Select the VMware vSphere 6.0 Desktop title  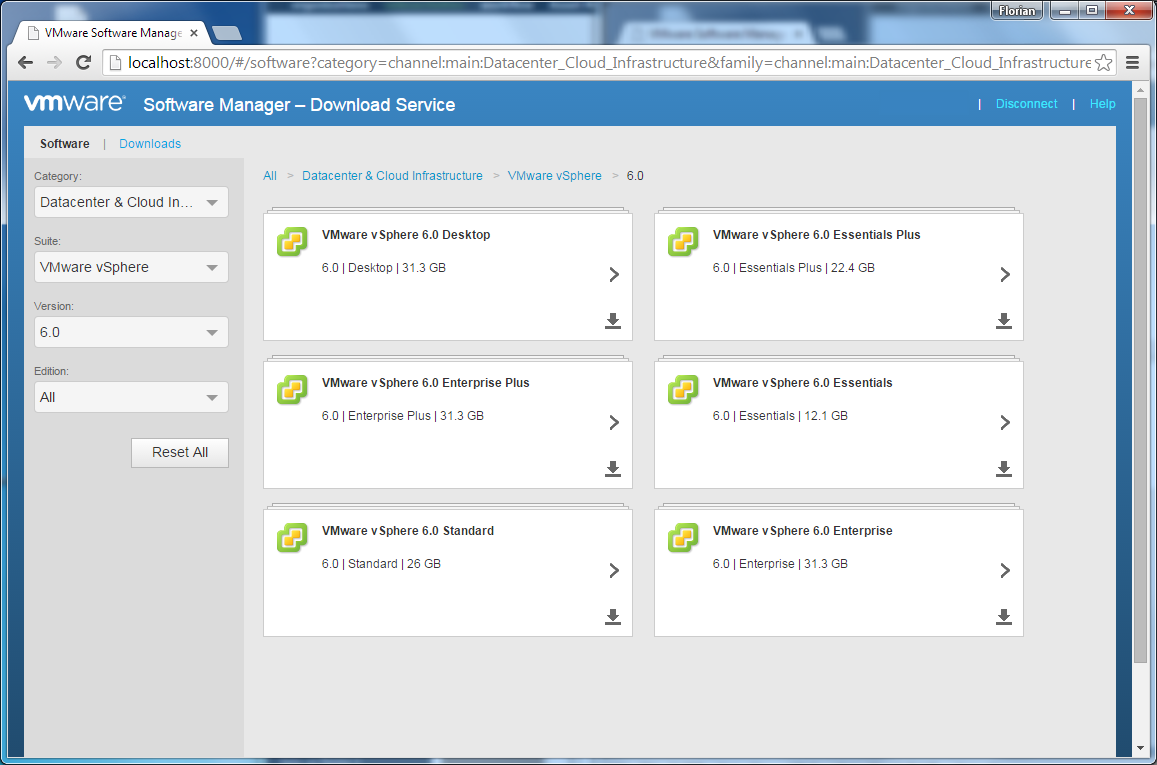[406, 235]
